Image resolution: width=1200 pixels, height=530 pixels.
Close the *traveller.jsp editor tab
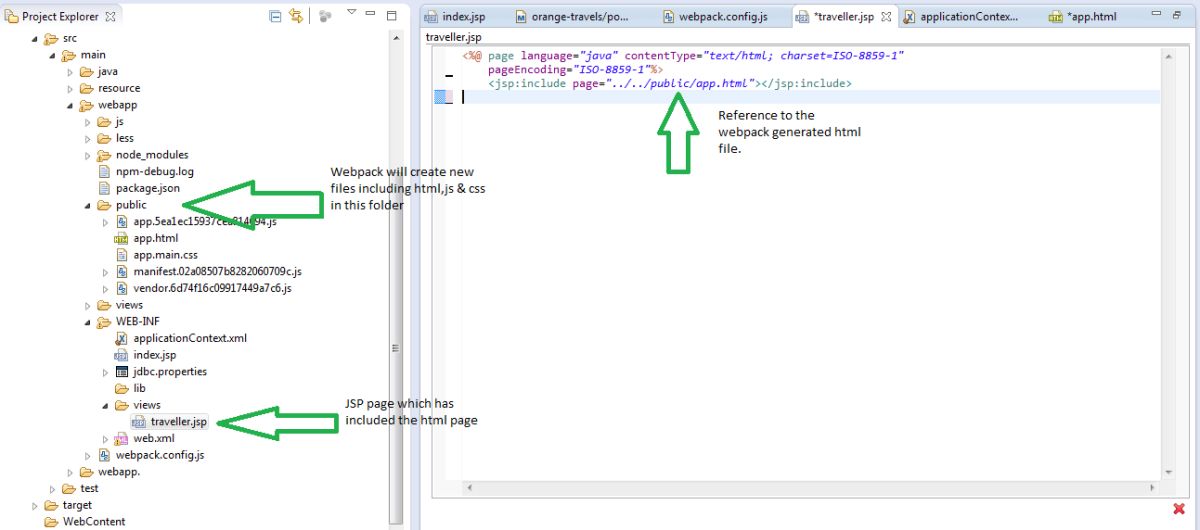(884, 17)
